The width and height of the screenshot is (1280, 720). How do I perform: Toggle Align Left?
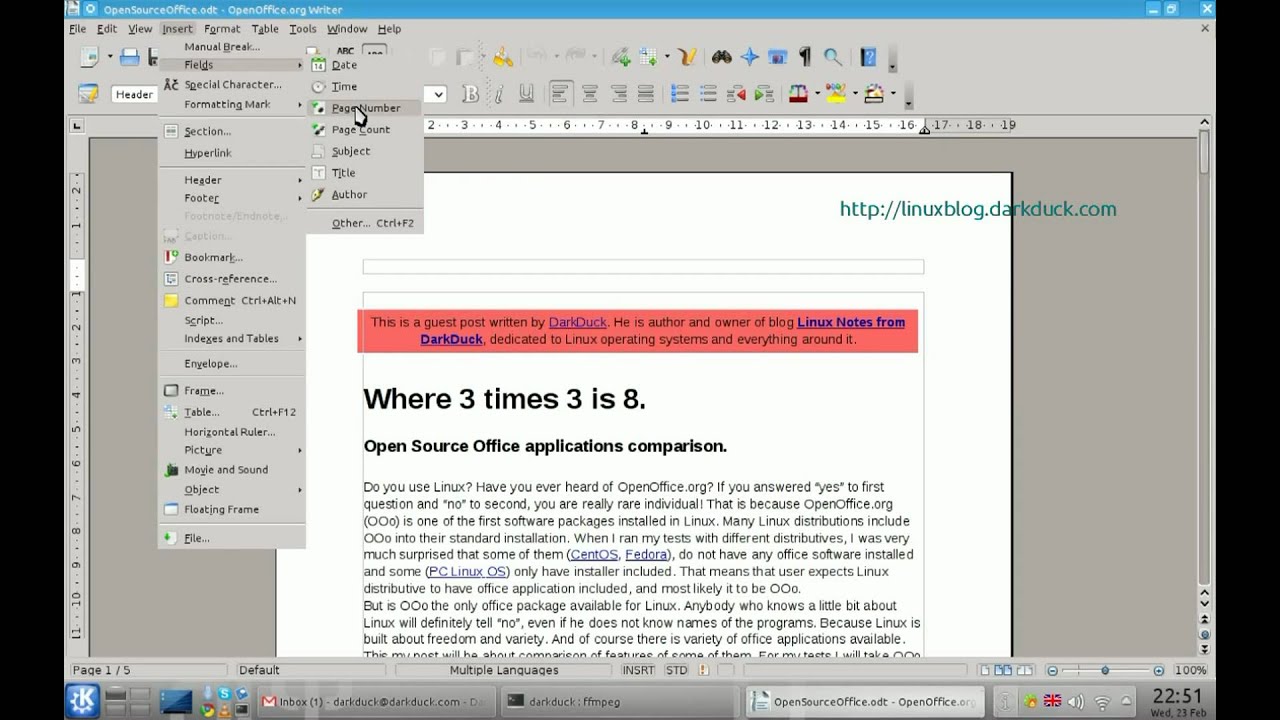click(x=561, y=94)
